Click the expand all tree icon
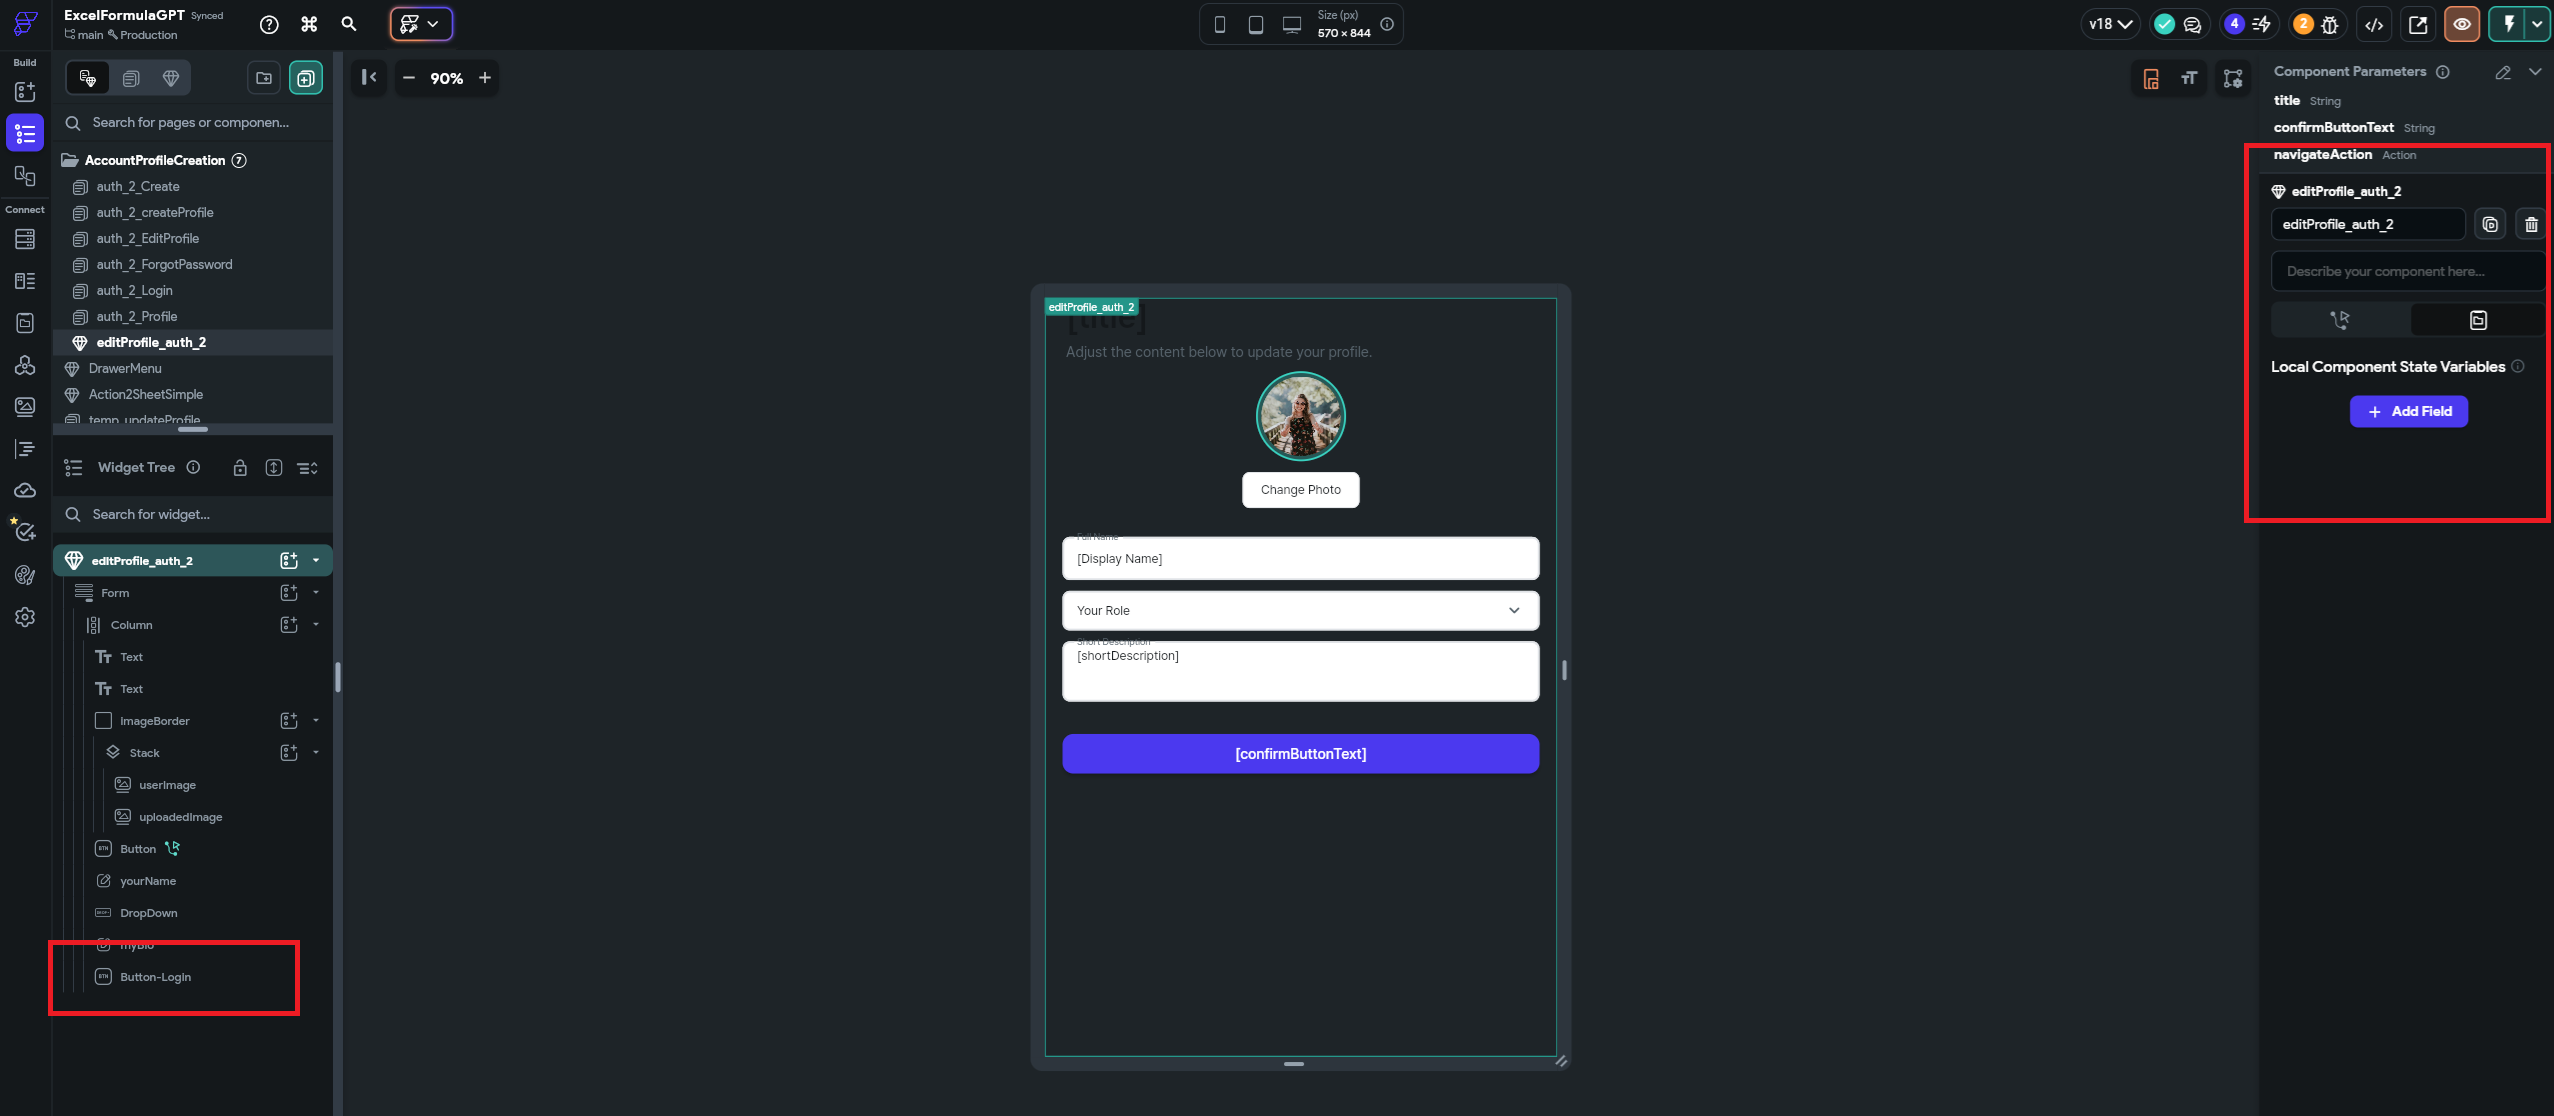 (x=274, y=468)
